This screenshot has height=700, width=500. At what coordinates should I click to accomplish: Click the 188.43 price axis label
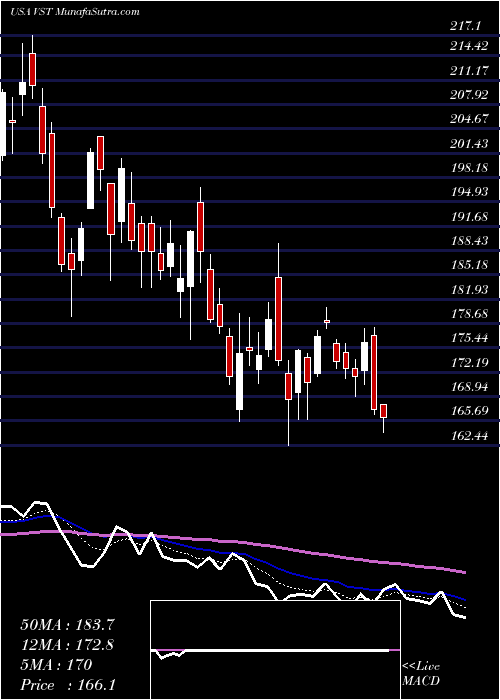pos(469,241)
